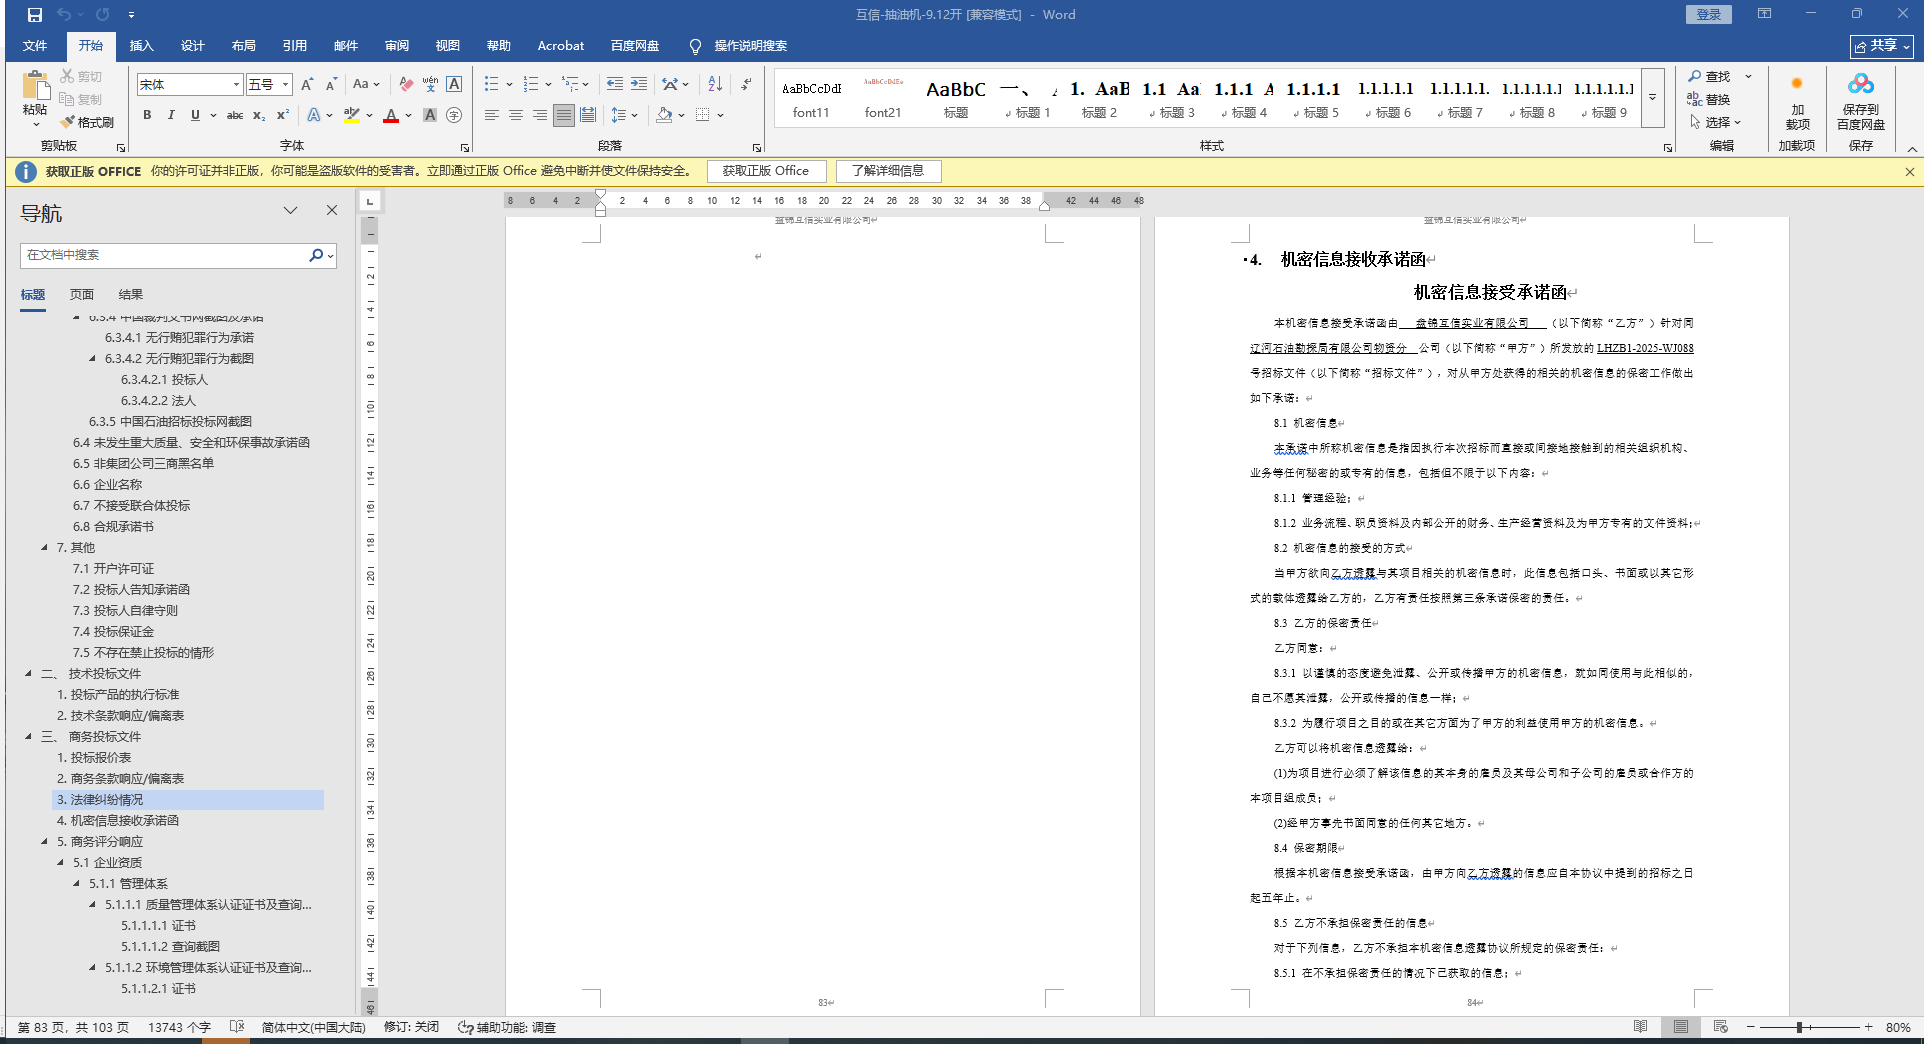Increase font size with the grow font icon
This screenshot has height=1044, width=1924.
coord(307,85)
